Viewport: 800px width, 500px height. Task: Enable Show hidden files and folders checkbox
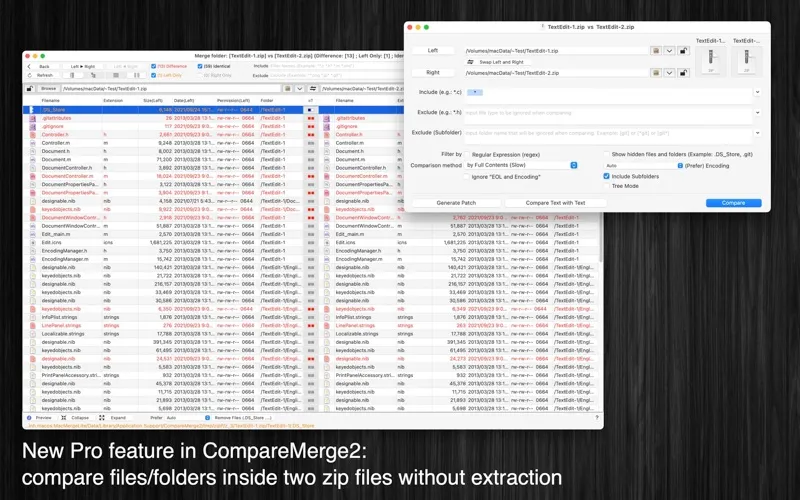[607, 154]
